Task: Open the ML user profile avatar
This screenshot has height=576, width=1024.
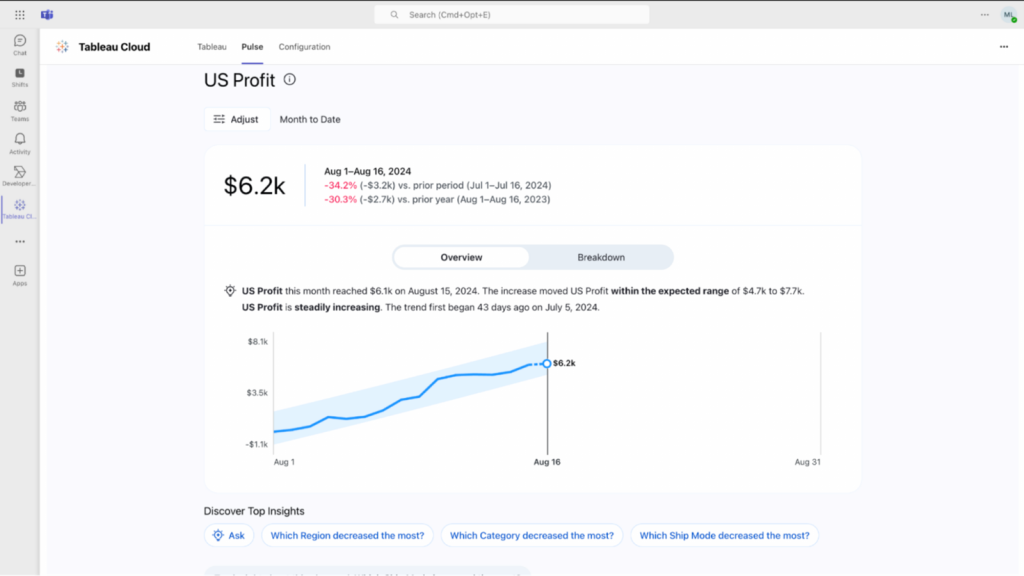Action: point(1008,15)
